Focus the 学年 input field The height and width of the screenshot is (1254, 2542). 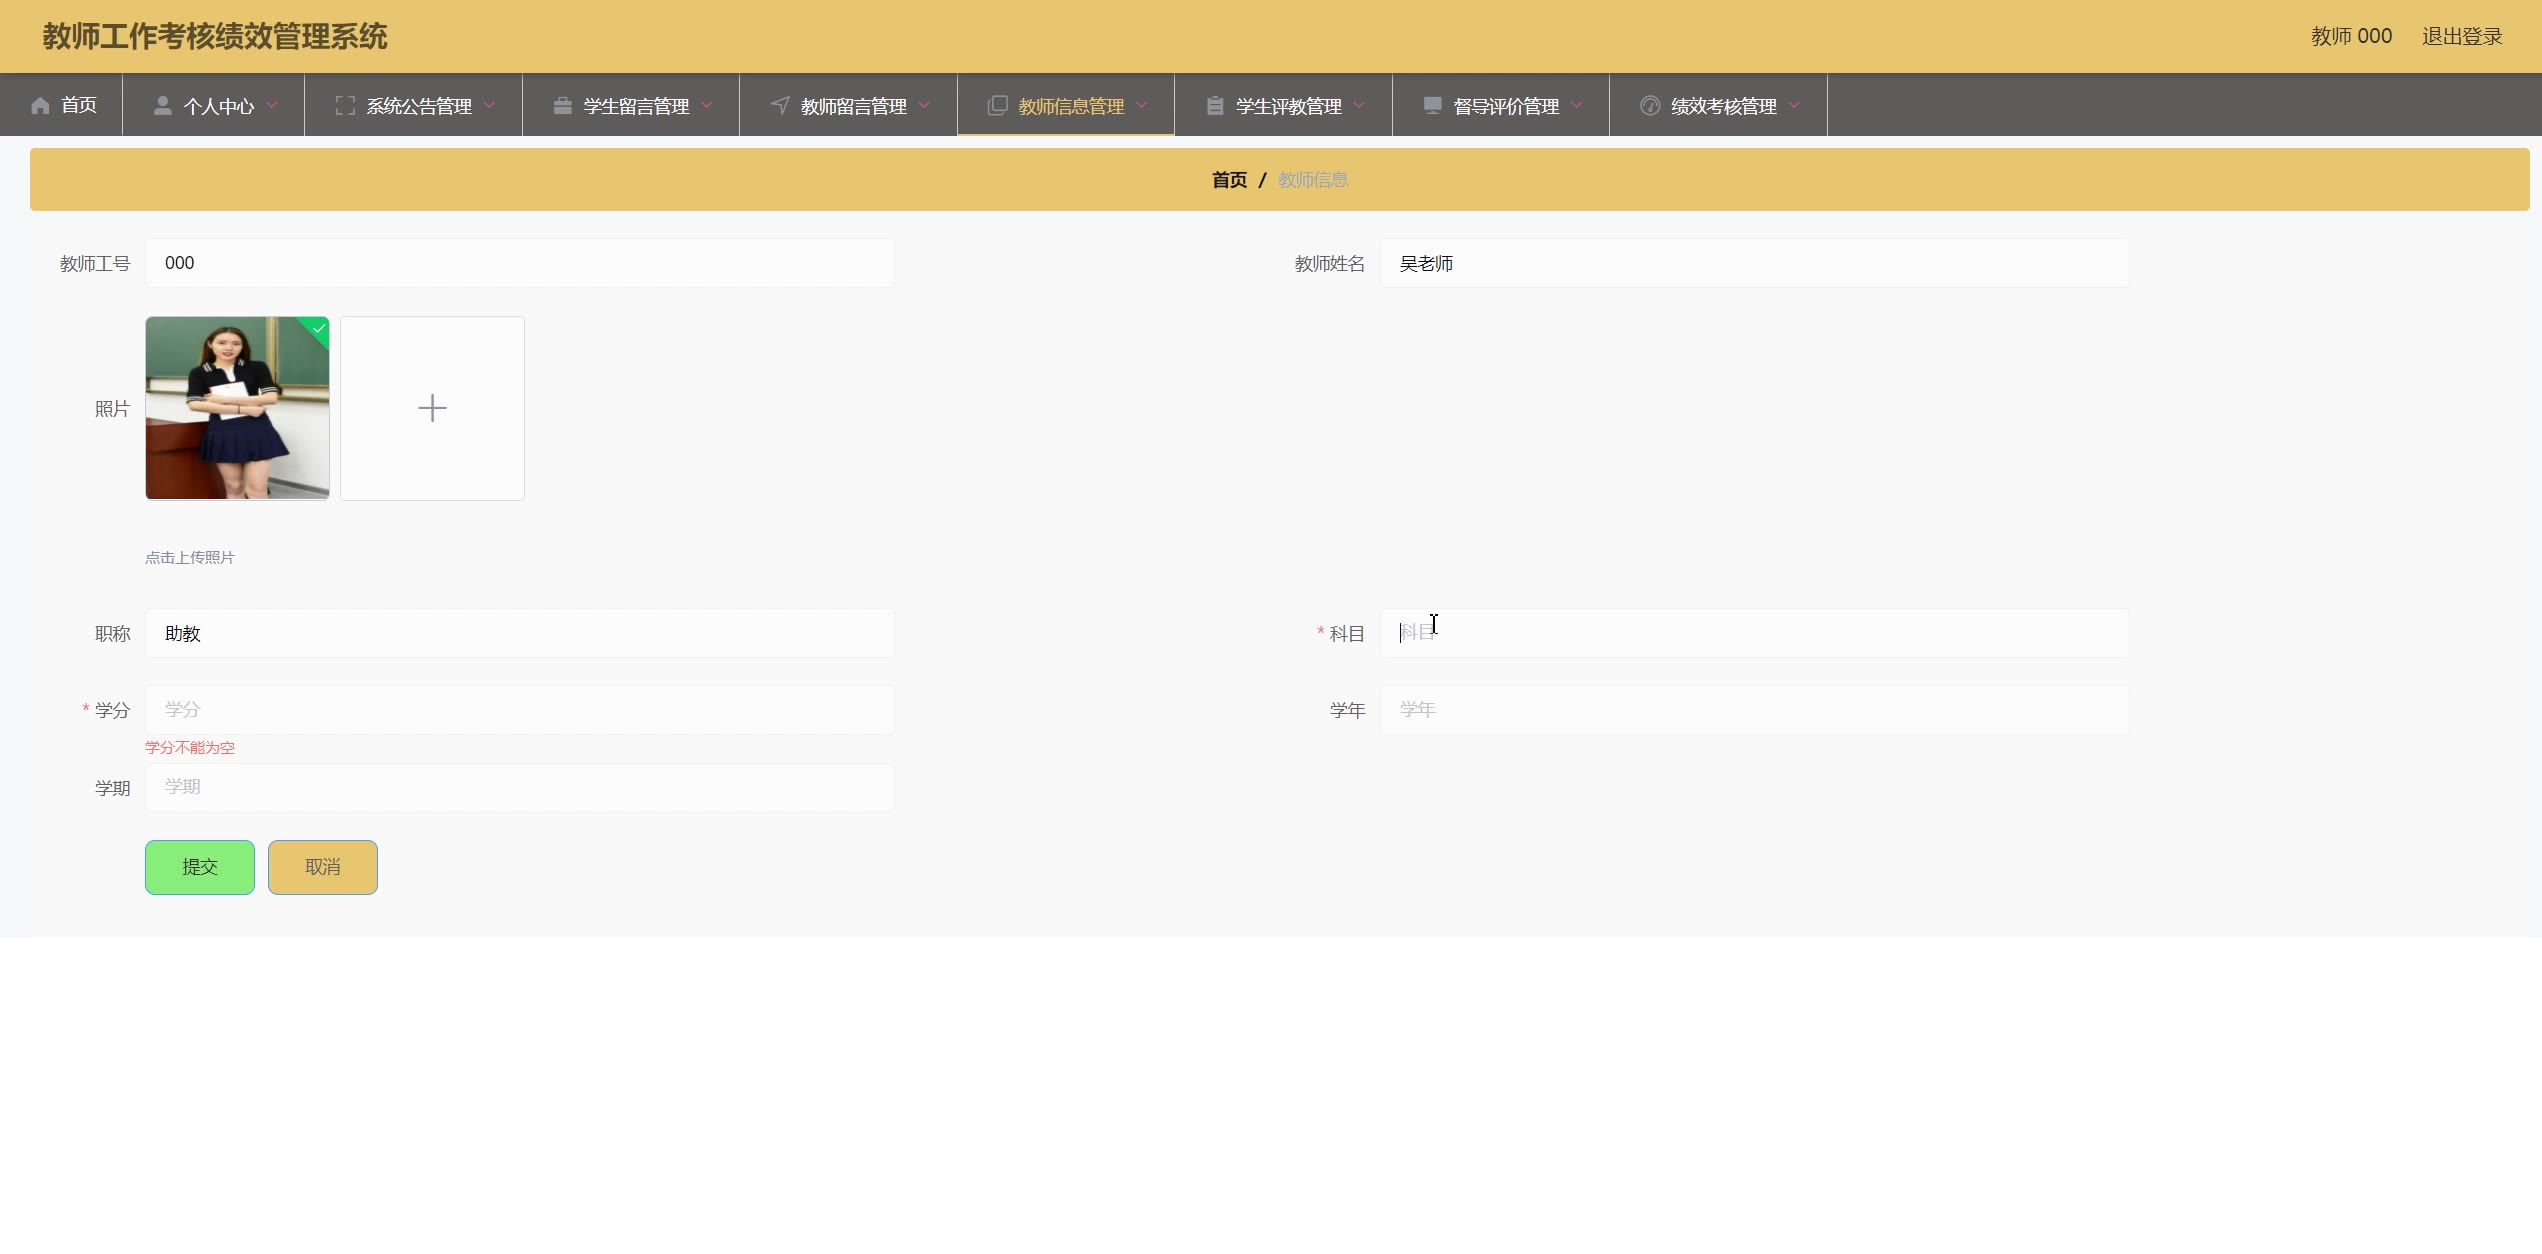[1755, 710]
